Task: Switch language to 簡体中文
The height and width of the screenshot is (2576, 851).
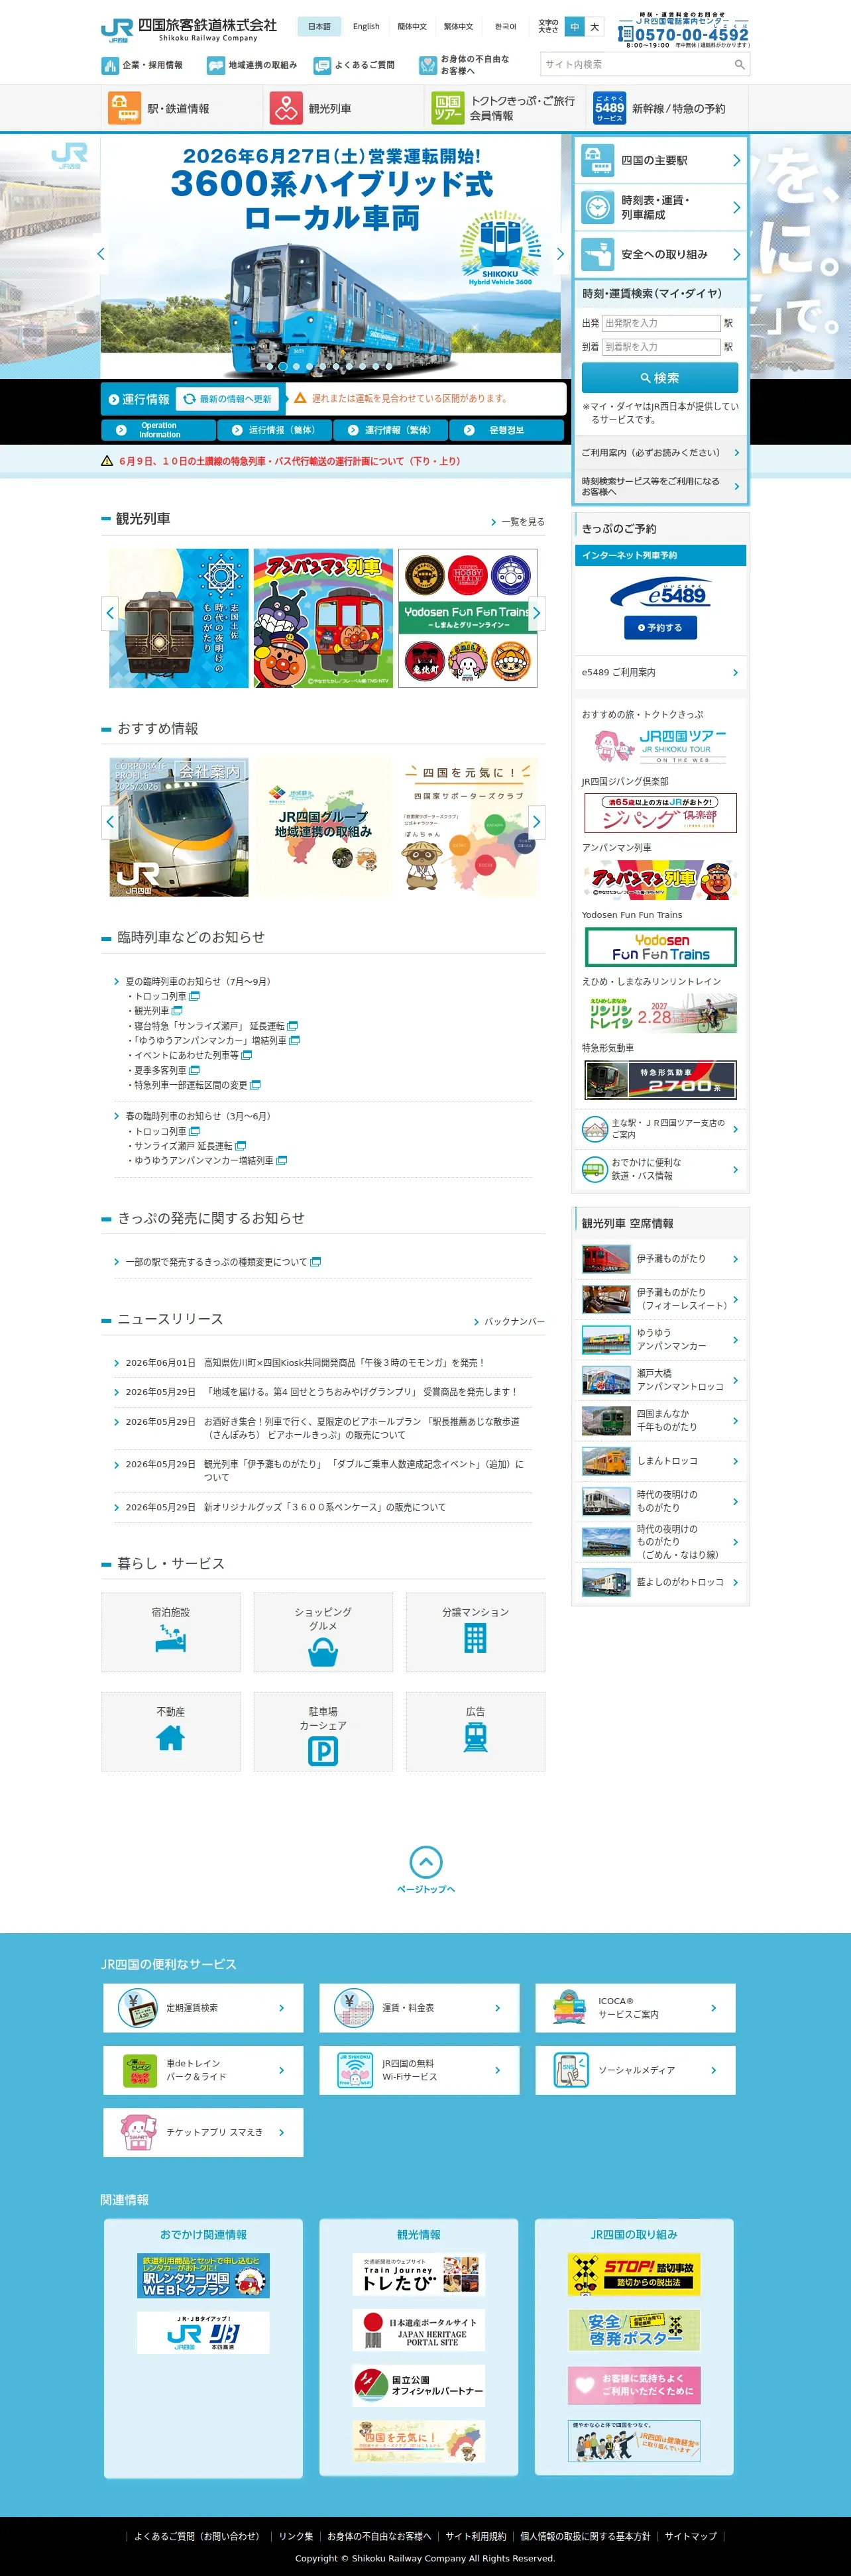Action: (x=412, y=27)
